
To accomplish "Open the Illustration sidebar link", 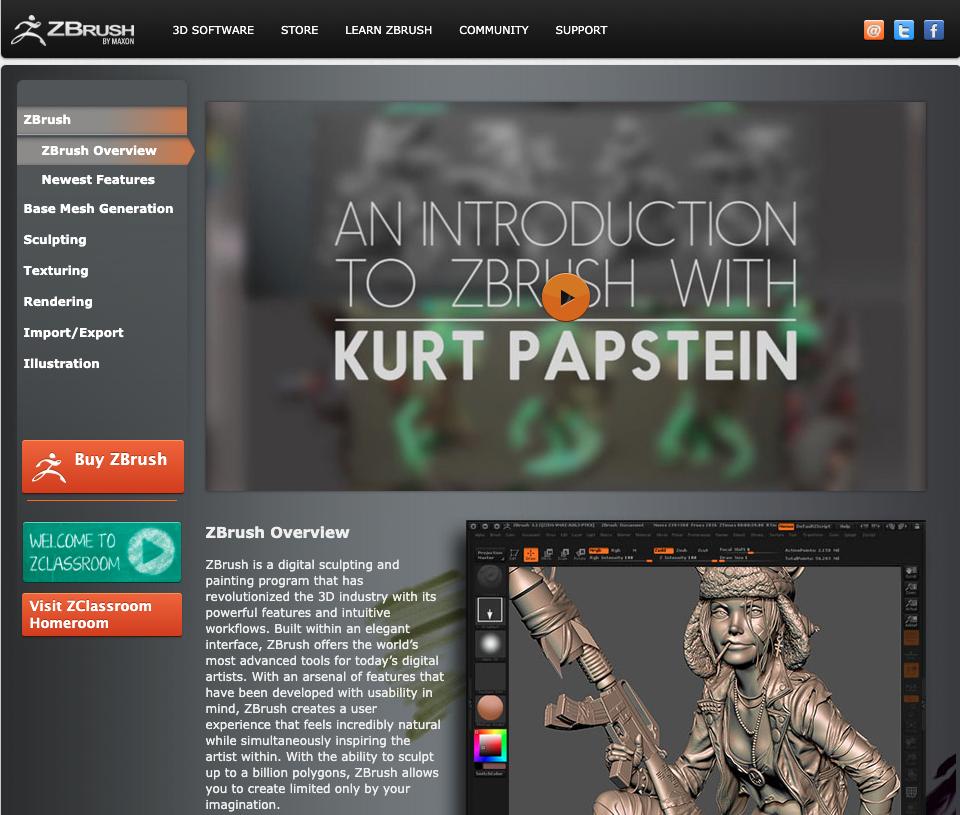I will point(61,364).
